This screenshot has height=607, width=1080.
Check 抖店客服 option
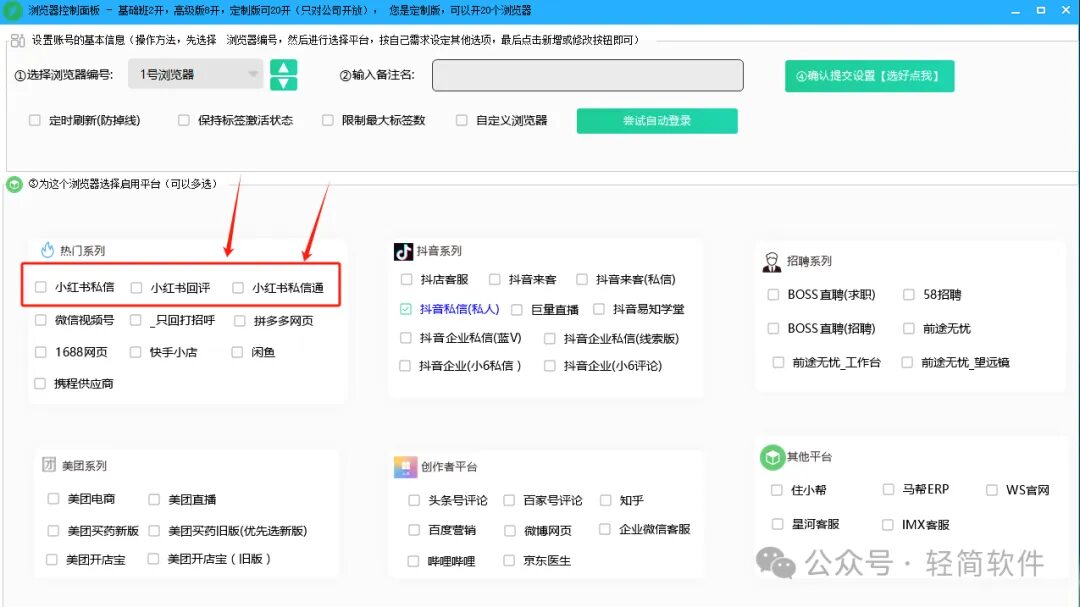(406, 279)
